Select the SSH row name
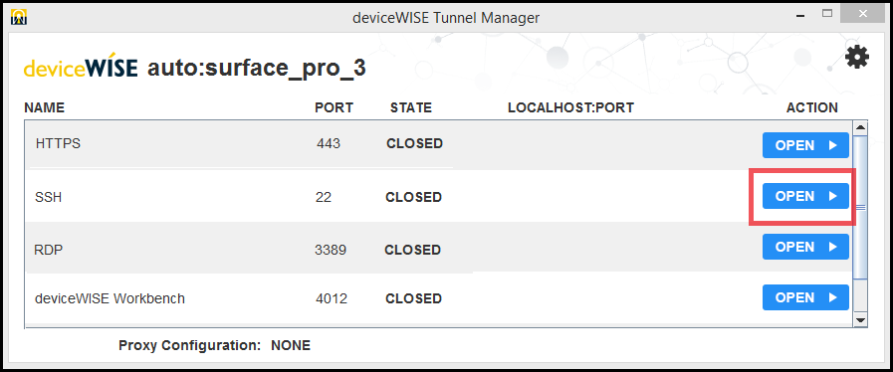 [48, 197]
